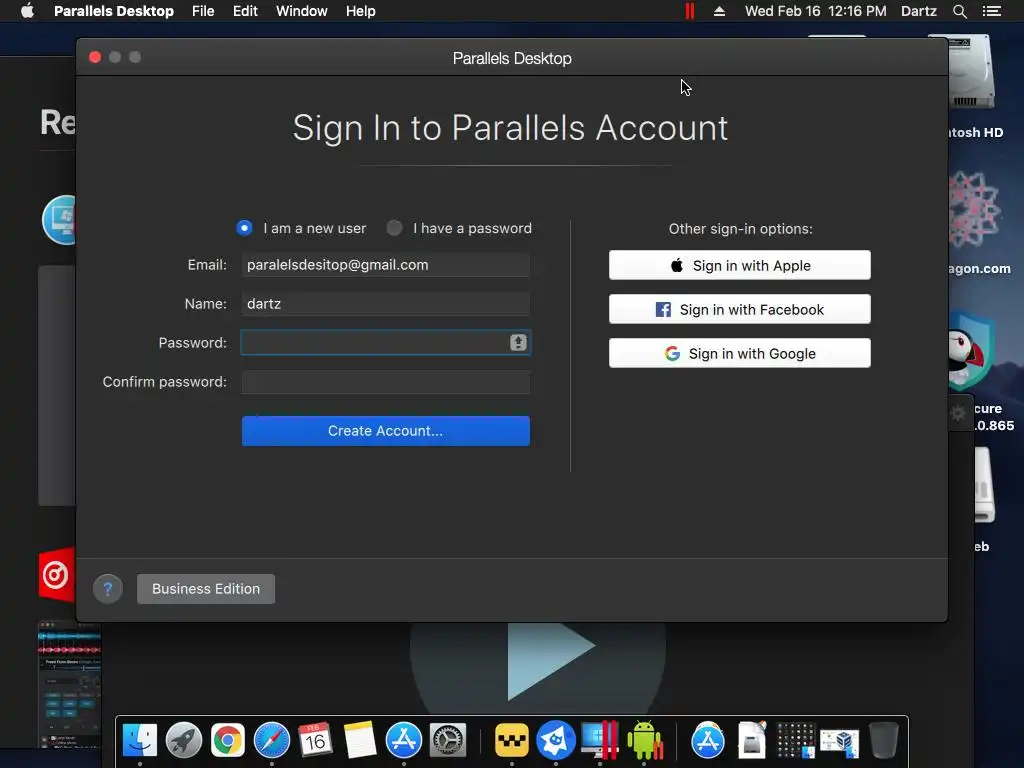Viewport: 1024px width, 768px height.
Task: Click the eject icon in menu bar
Action: click(x=719, y=11)
